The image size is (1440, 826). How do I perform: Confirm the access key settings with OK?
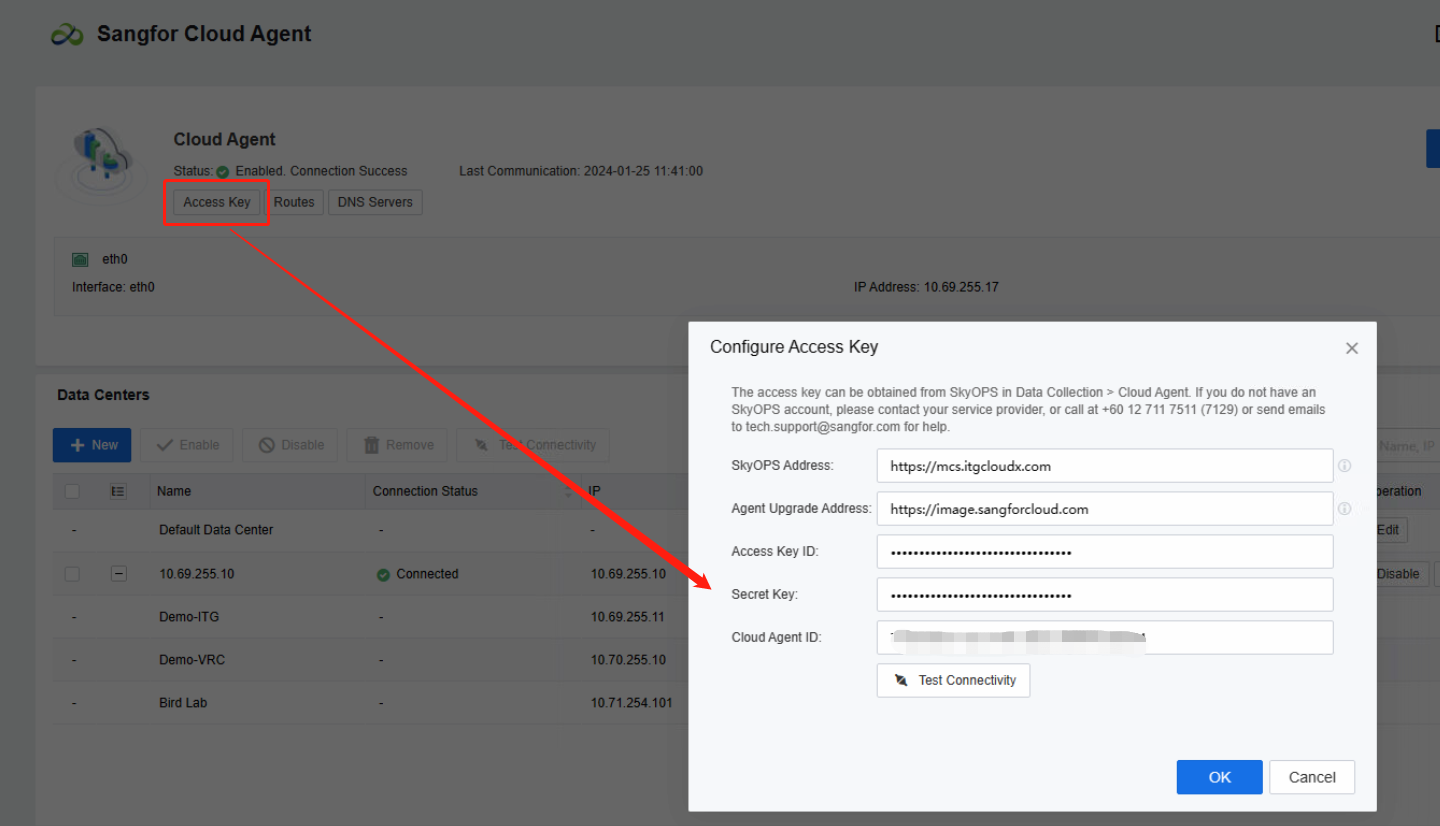tap(1219, 777)
